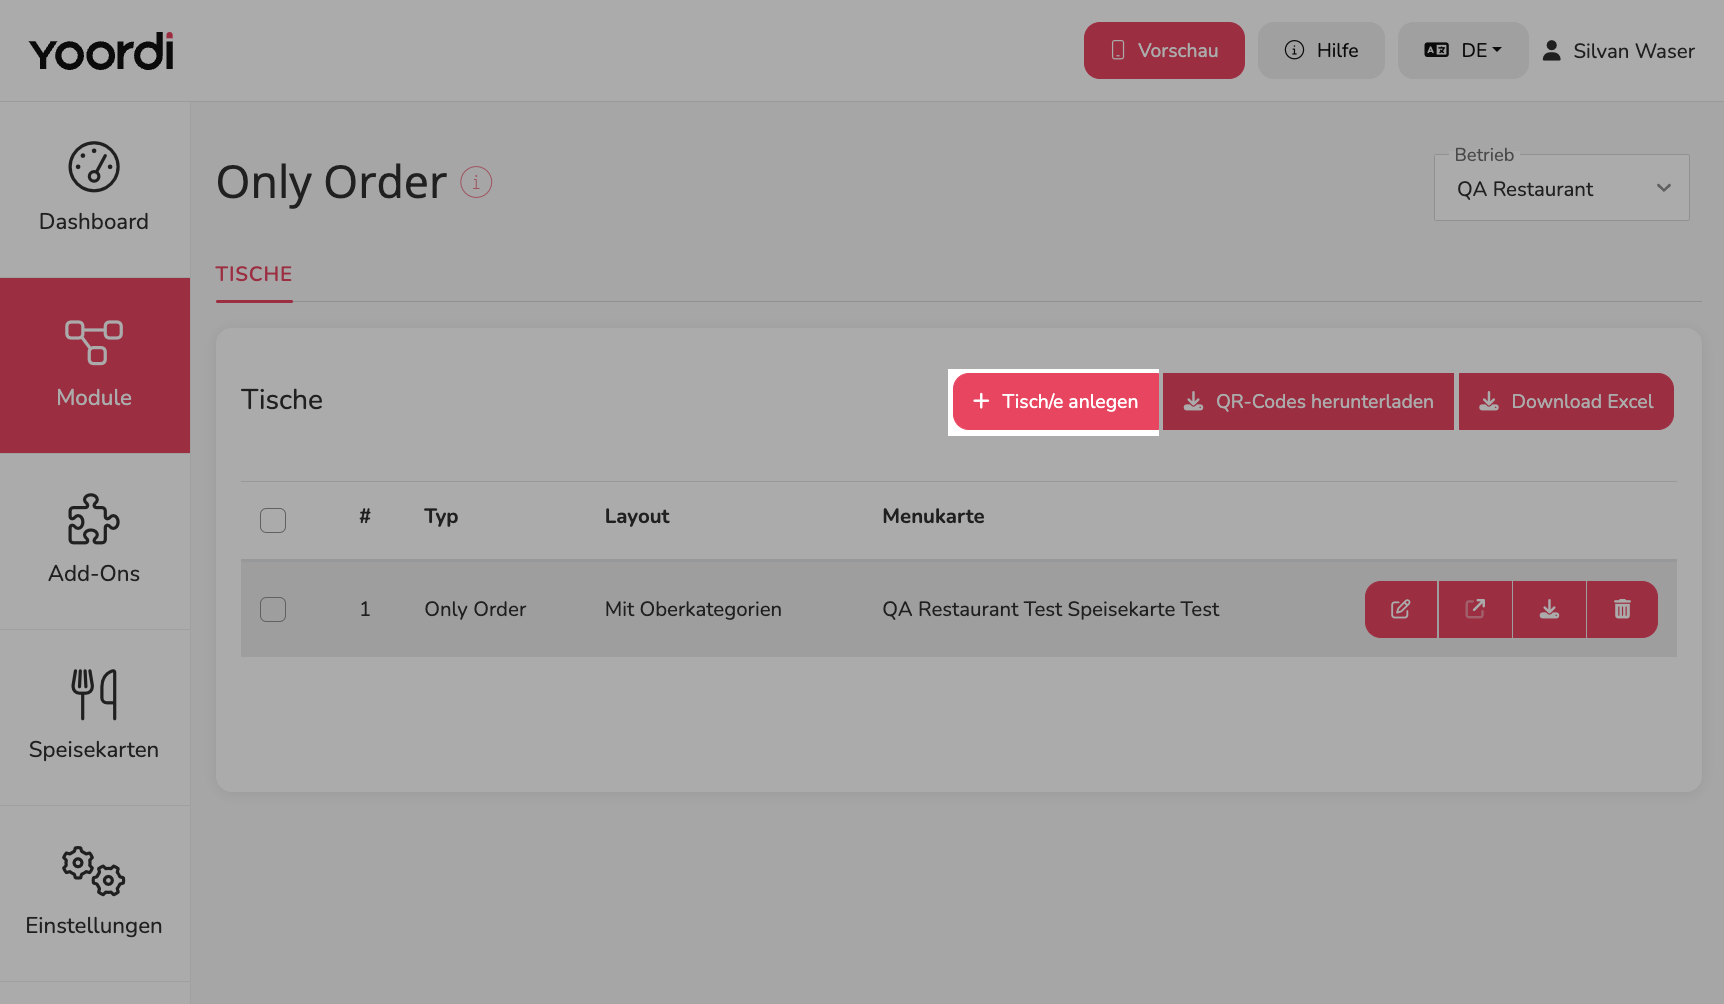Viewport: 1724px width, 1004px height.
Task: Click QR-Codes herunterladen button
Action: point(1308,401)
